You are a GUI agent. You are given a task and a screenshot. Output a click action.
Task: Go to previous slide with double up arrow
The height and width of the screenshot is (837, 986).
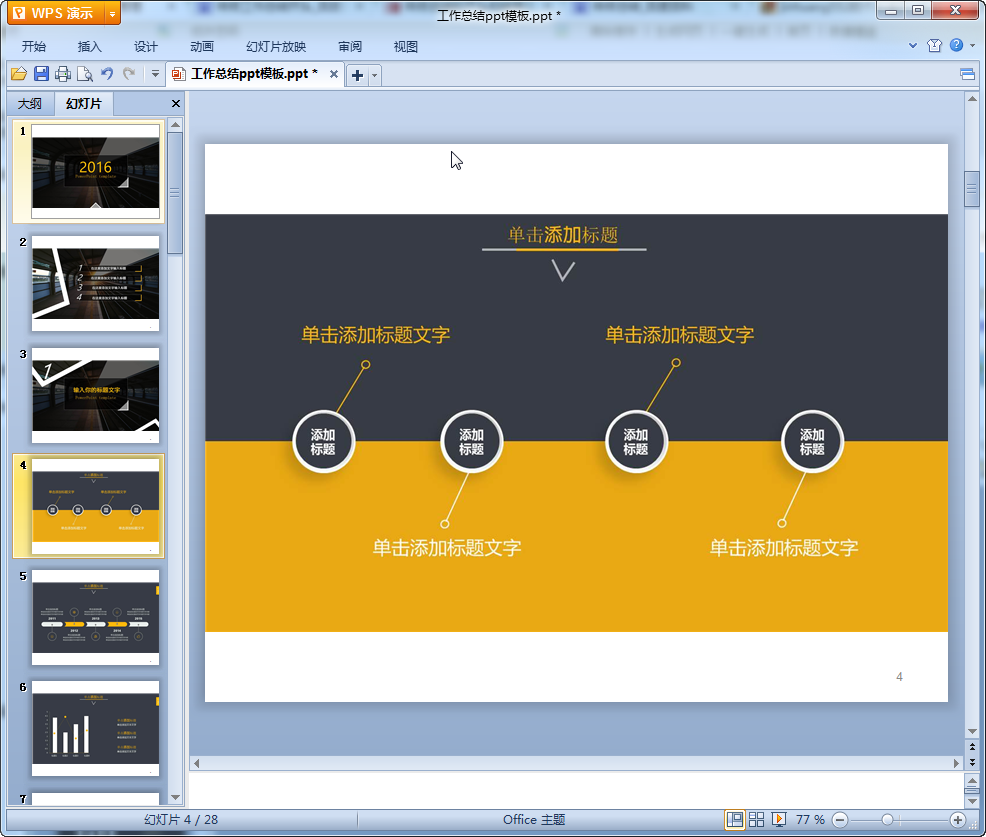tap(972, 747)
